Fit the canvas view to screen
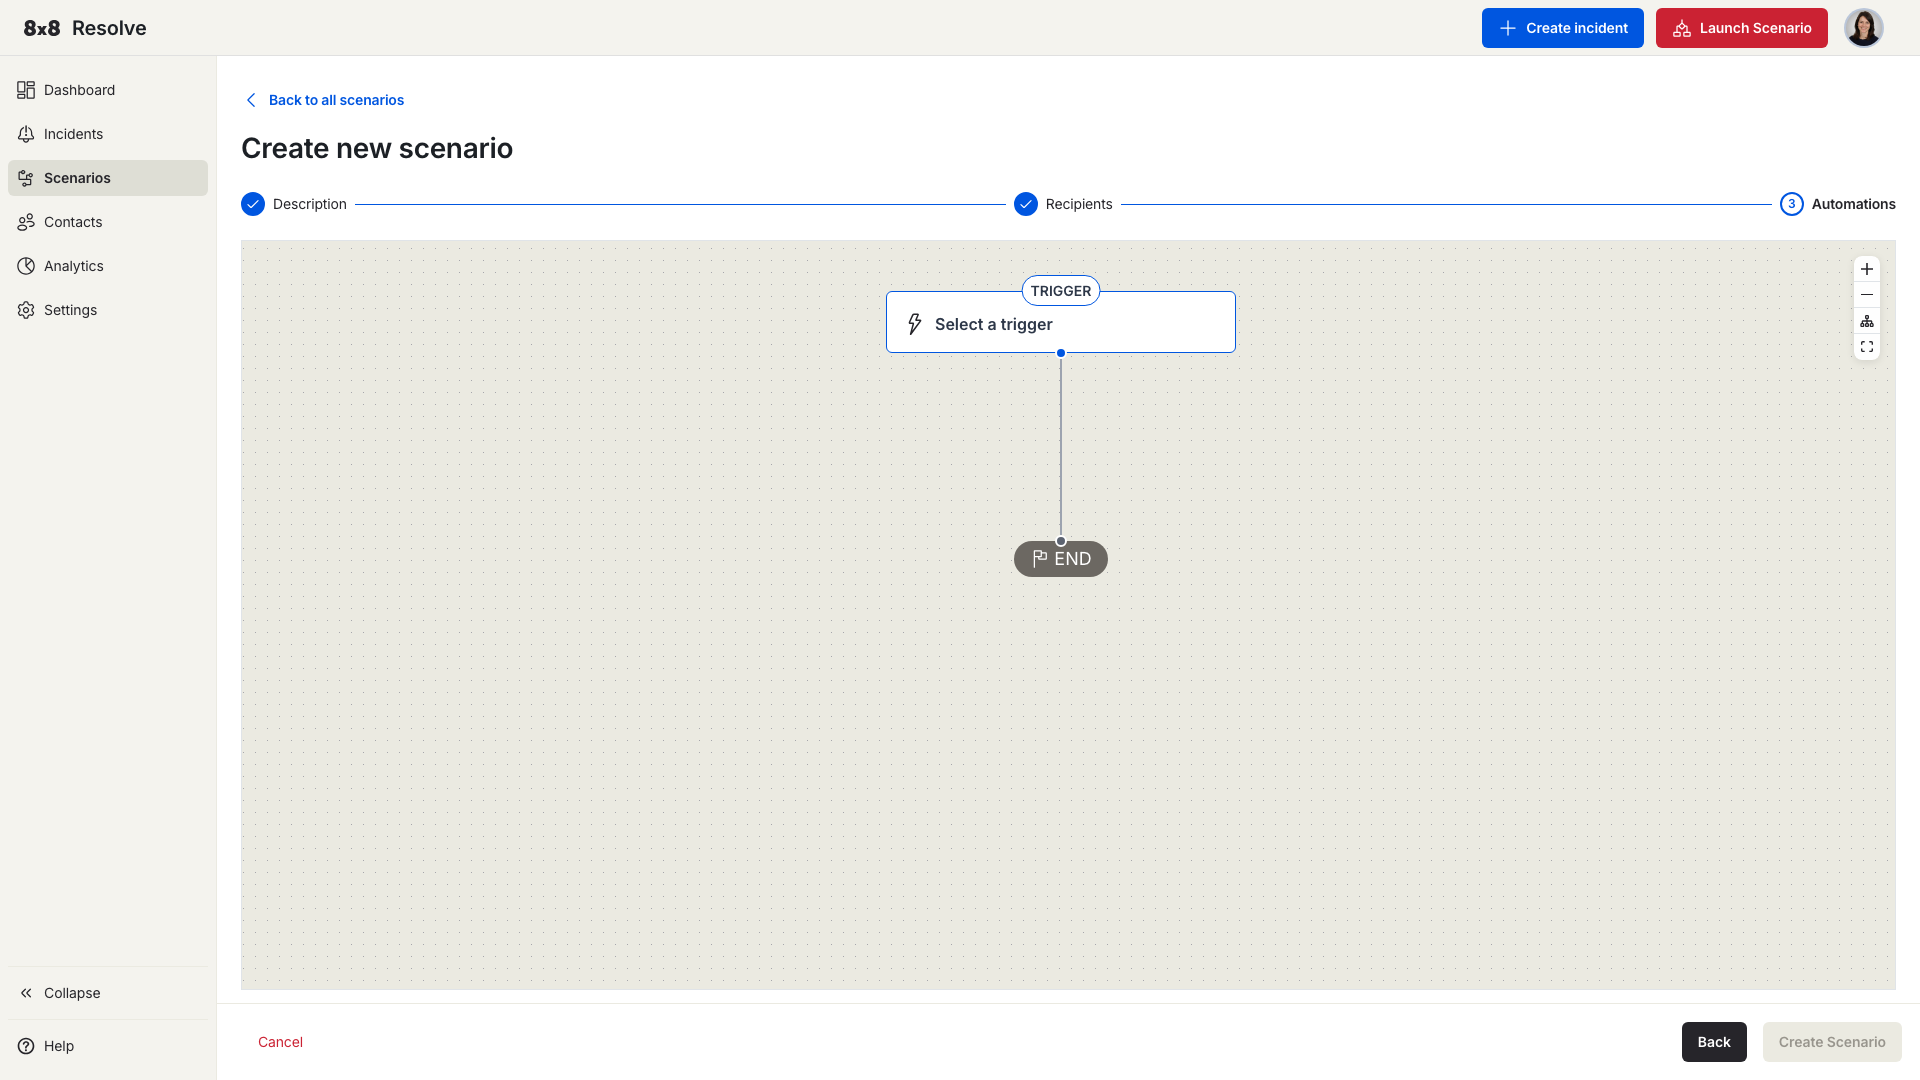 pyautogui.click(x=1867, y=347)
